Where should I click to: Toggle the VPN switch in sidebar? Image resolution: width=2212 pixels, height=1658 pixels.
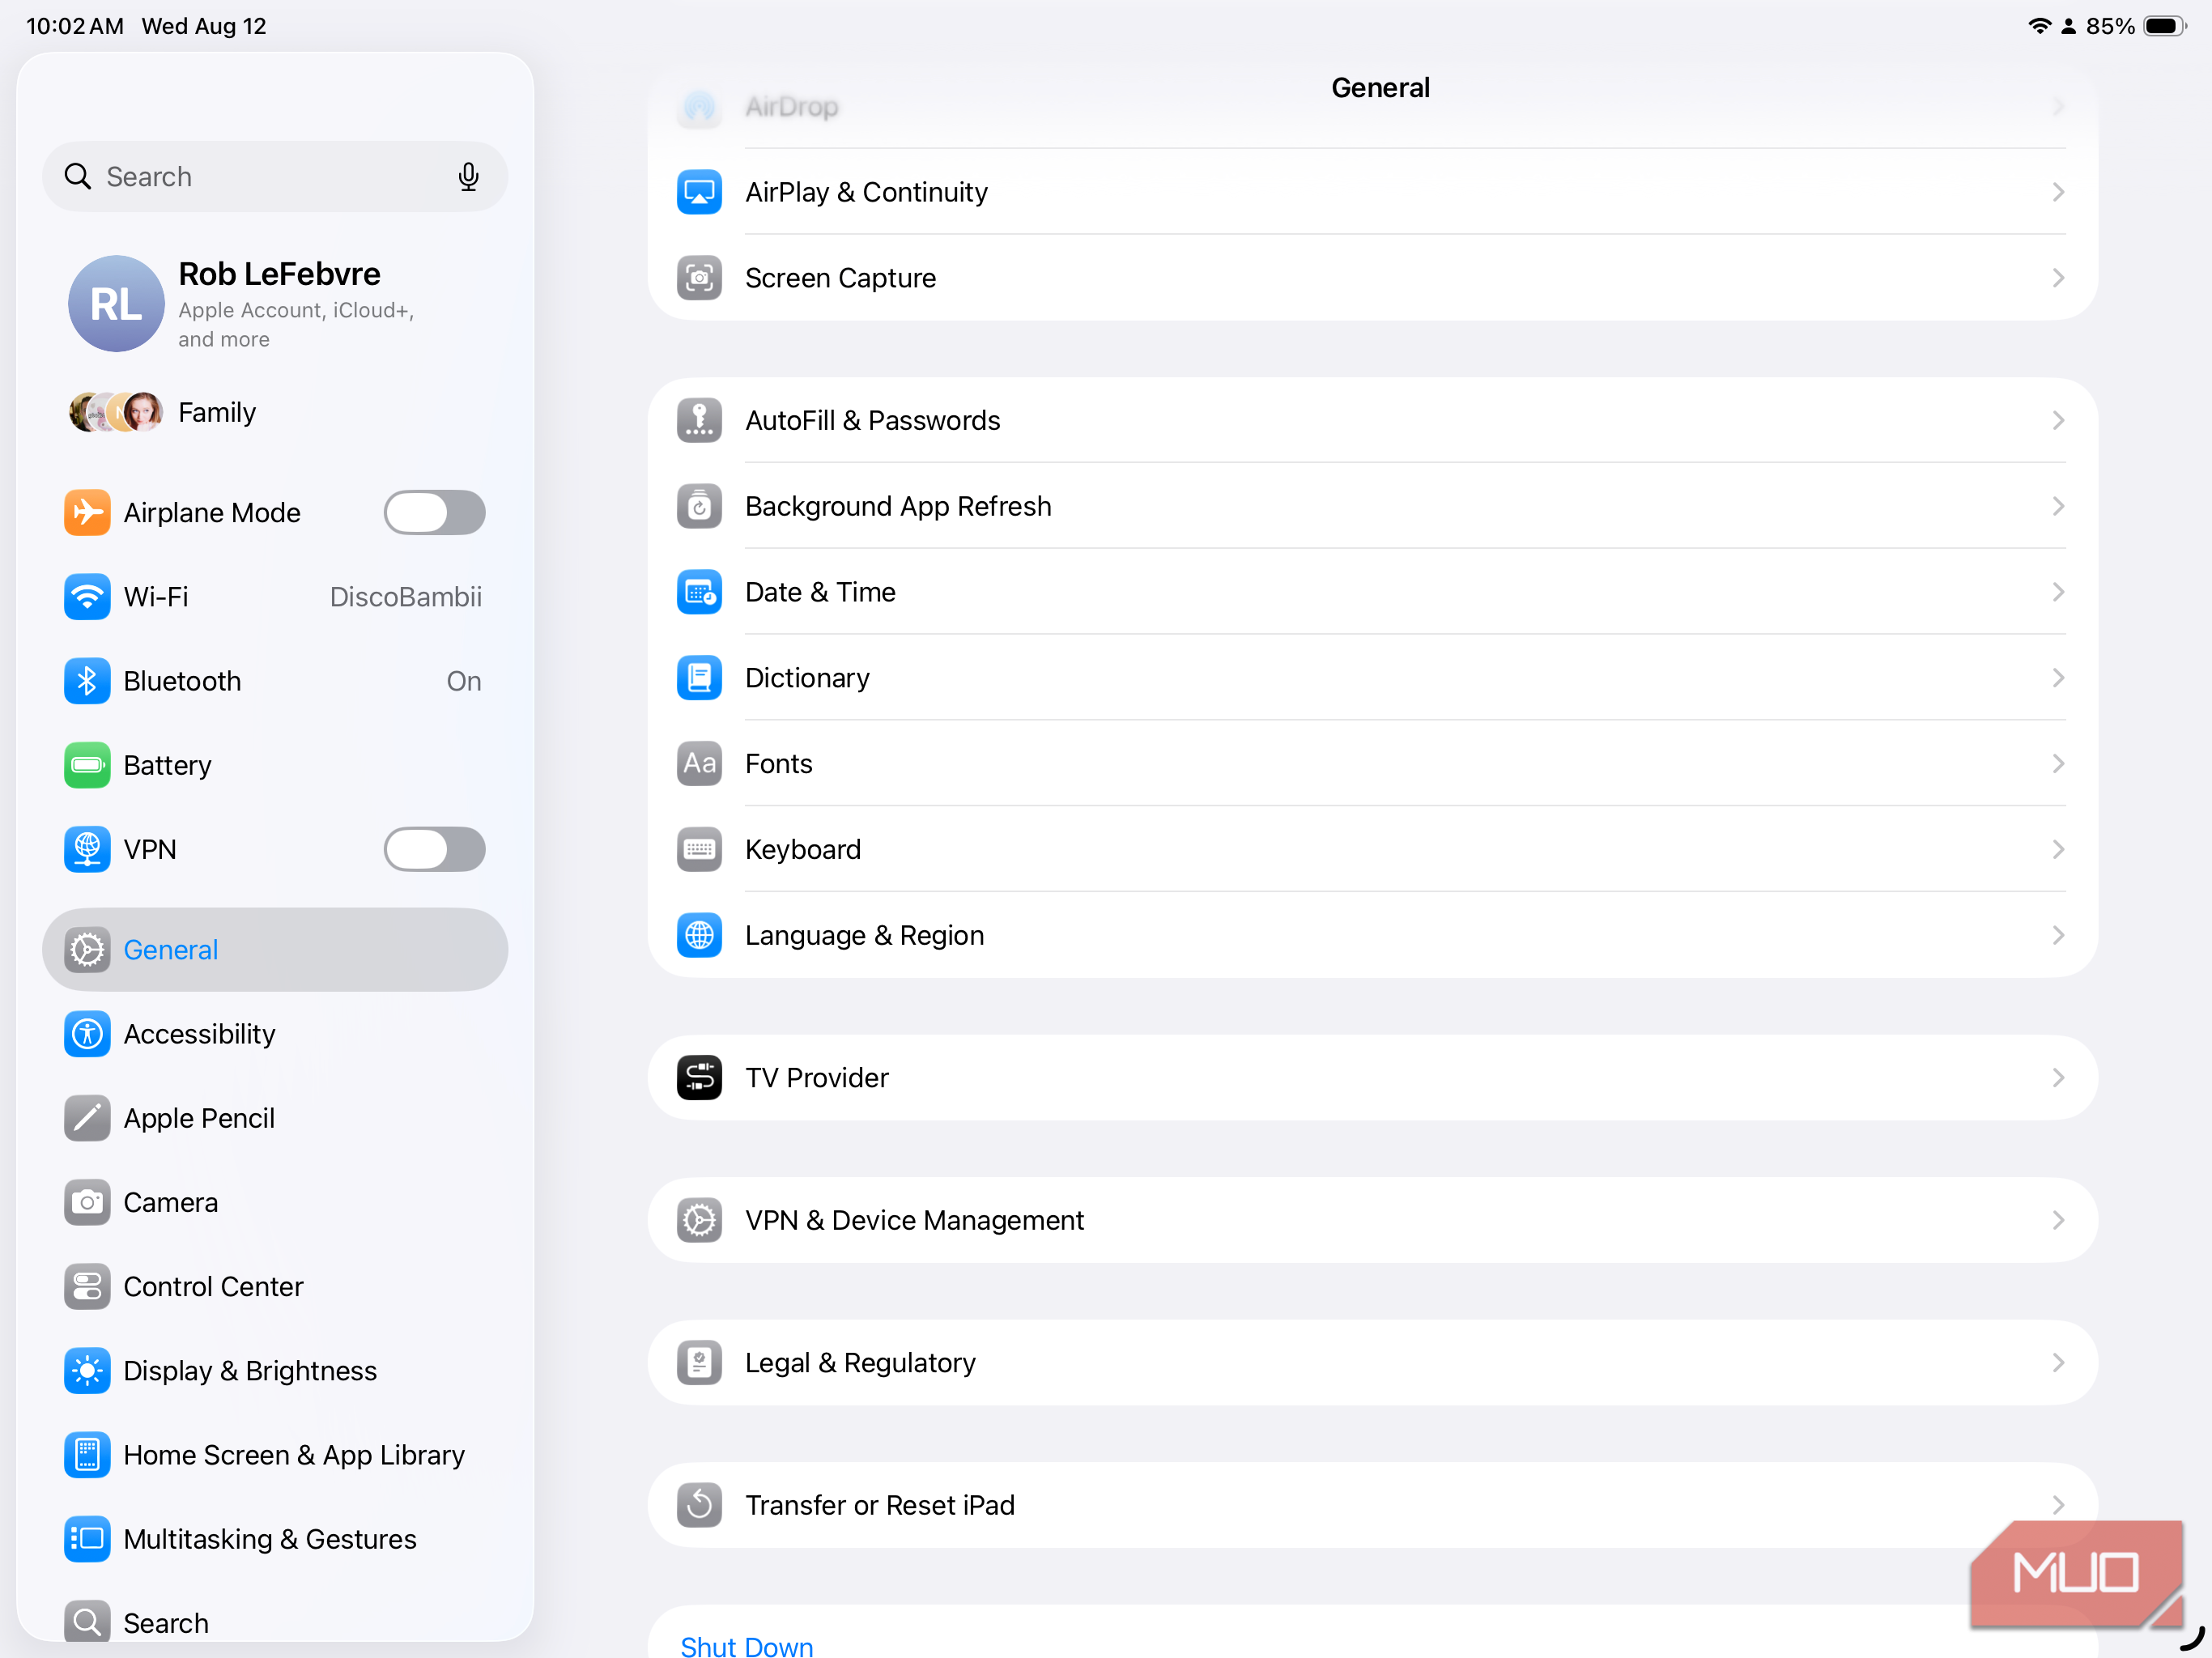coord(435,850)
